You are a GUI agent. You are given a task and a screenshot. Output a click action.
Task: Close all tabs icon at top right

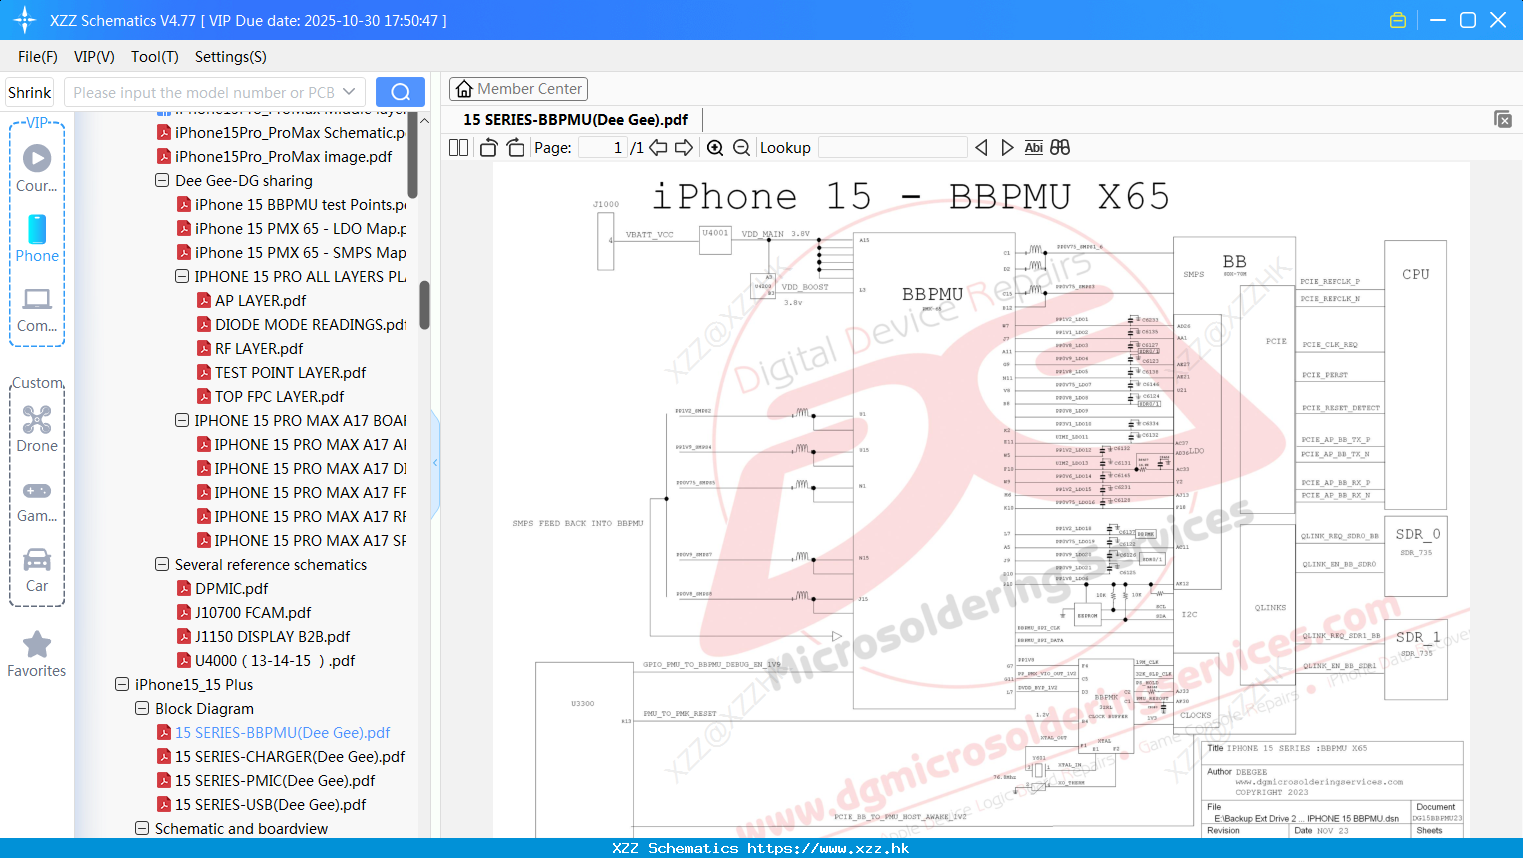(x=1503, y=119)
